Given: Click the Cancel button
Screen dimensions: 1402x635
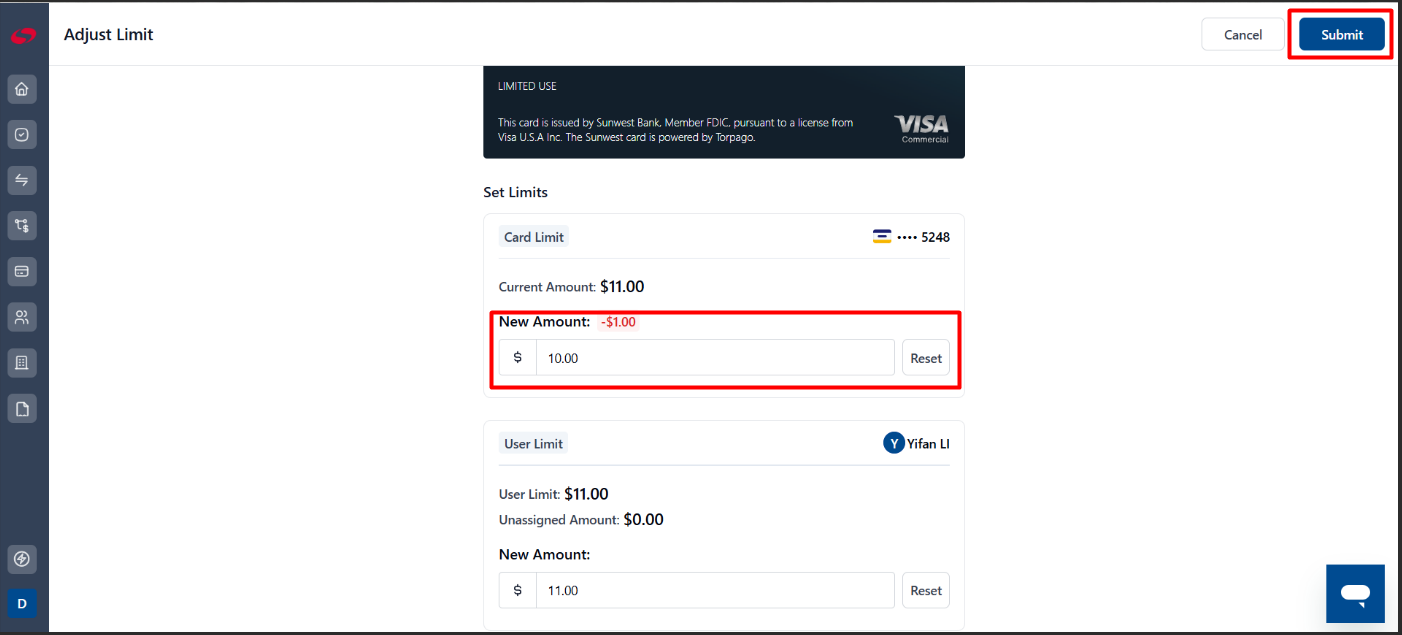Looking at the screenshot, I should coord(1243,35).
